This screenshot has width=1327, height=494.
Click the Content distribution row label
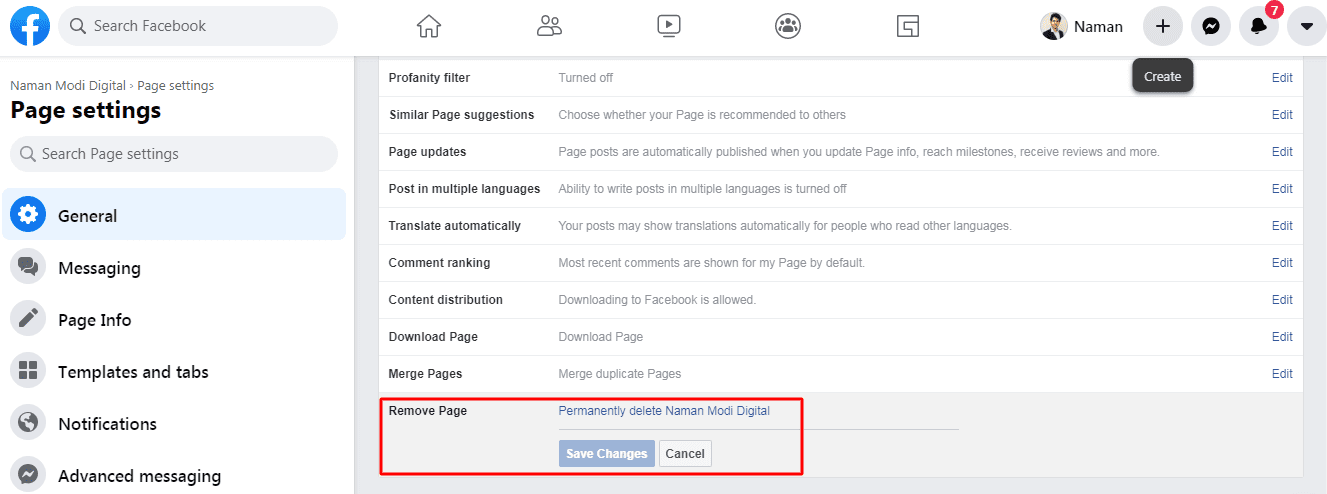(x=445, y=300)
